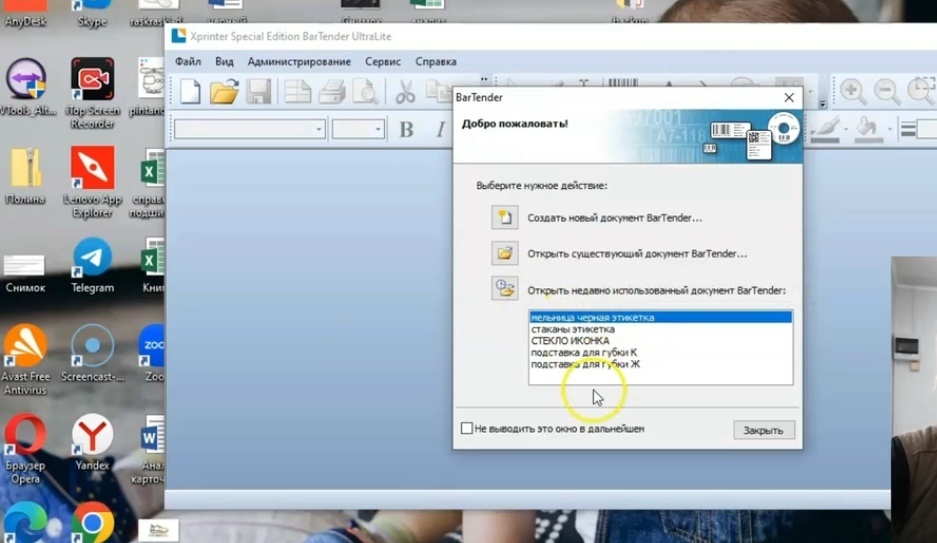Click the Screencast desktop icon
Image resolution: width=937 pixels, height=543 pixels.
(92, 354)
